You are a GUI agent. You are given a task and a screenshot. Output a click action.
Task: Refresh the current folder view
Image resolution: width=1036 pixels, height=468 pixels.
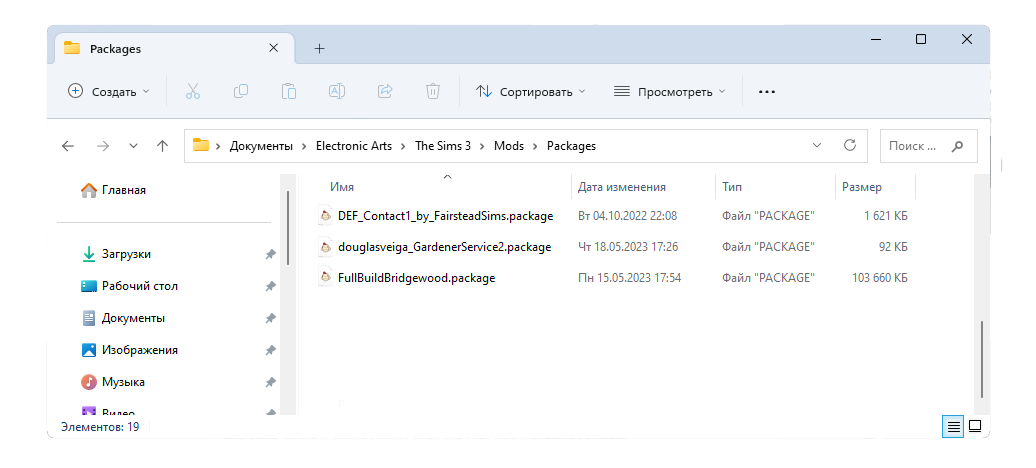point(850,145)
